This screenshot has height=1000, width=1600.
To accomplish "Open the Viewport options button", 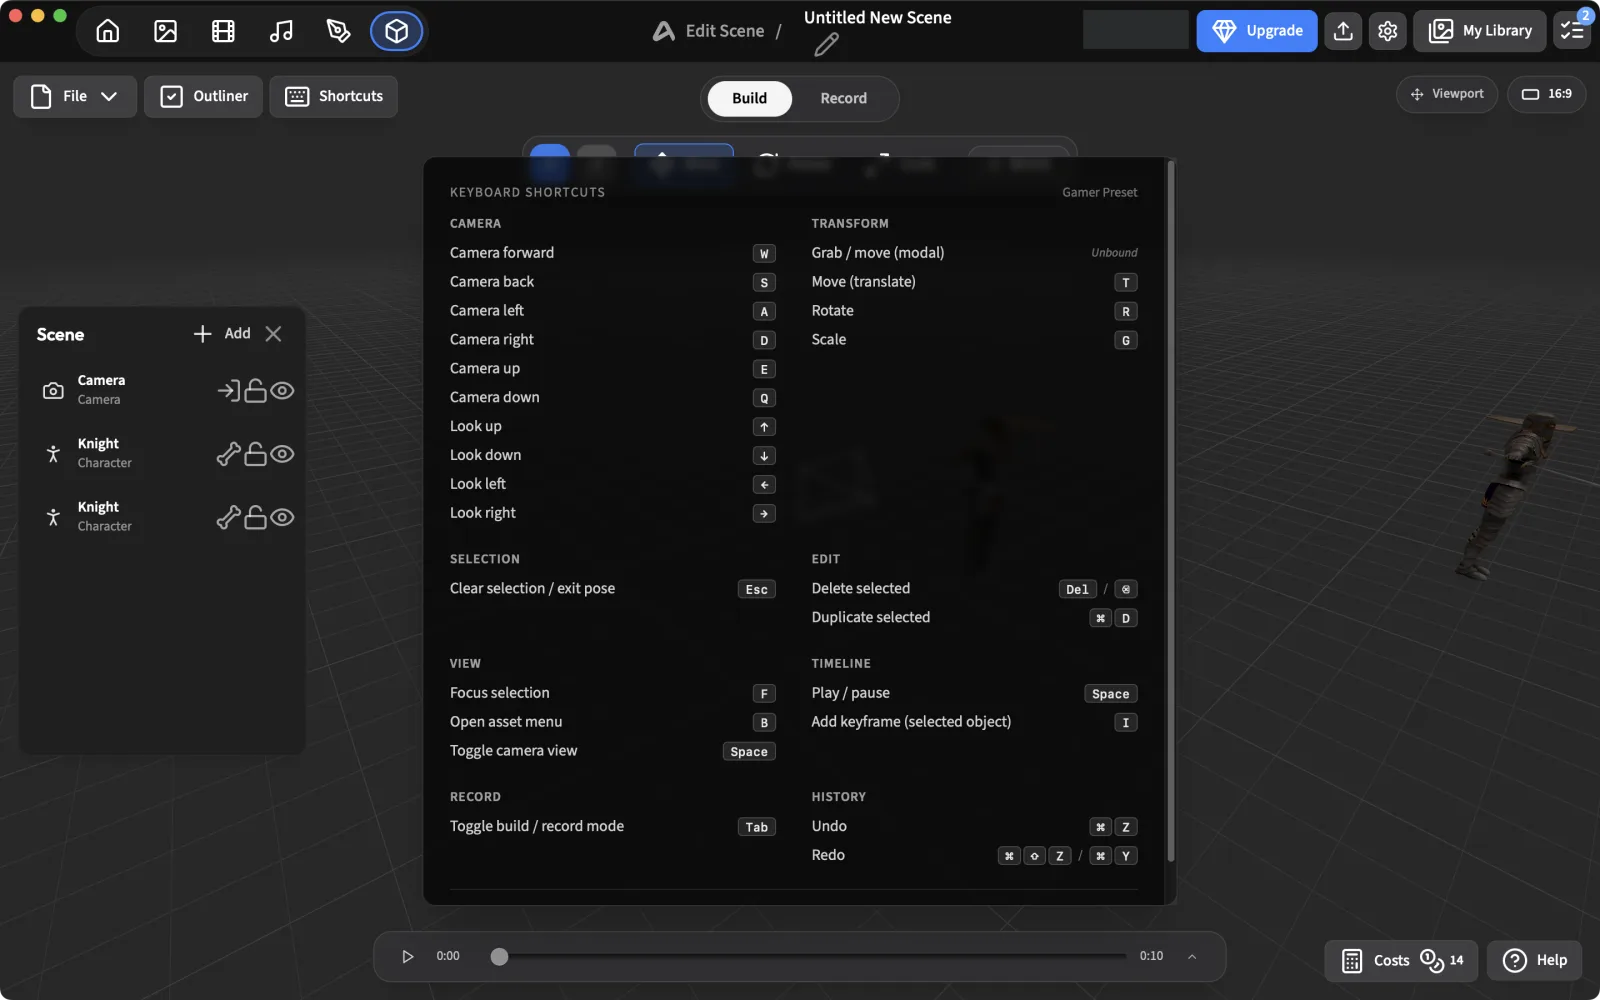I will (1447, 94).
